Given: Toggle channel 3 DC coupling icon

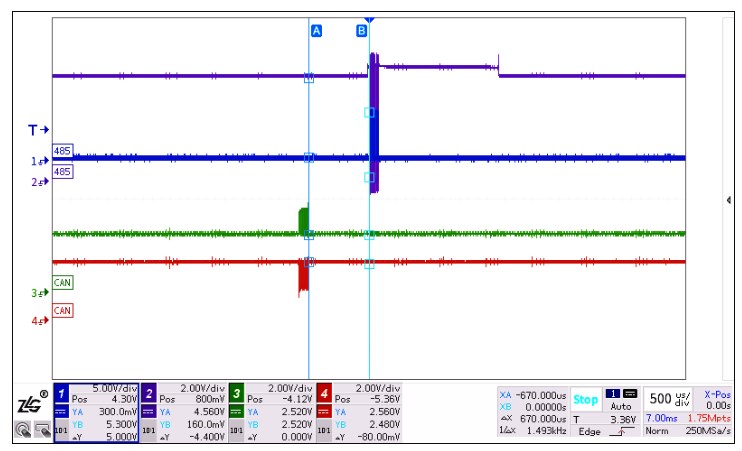Looking at the screenshot, I should 236,412.
